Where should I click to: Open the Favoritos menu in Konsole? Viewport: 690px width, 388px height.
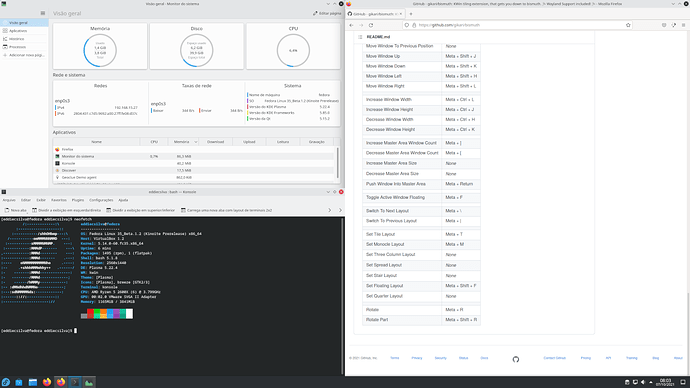(x=59, y=200)
